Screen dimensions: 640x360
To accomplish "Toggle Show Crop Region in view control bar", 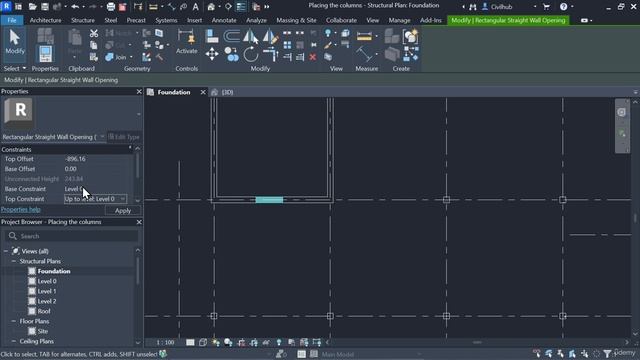I will coord(253,342).
